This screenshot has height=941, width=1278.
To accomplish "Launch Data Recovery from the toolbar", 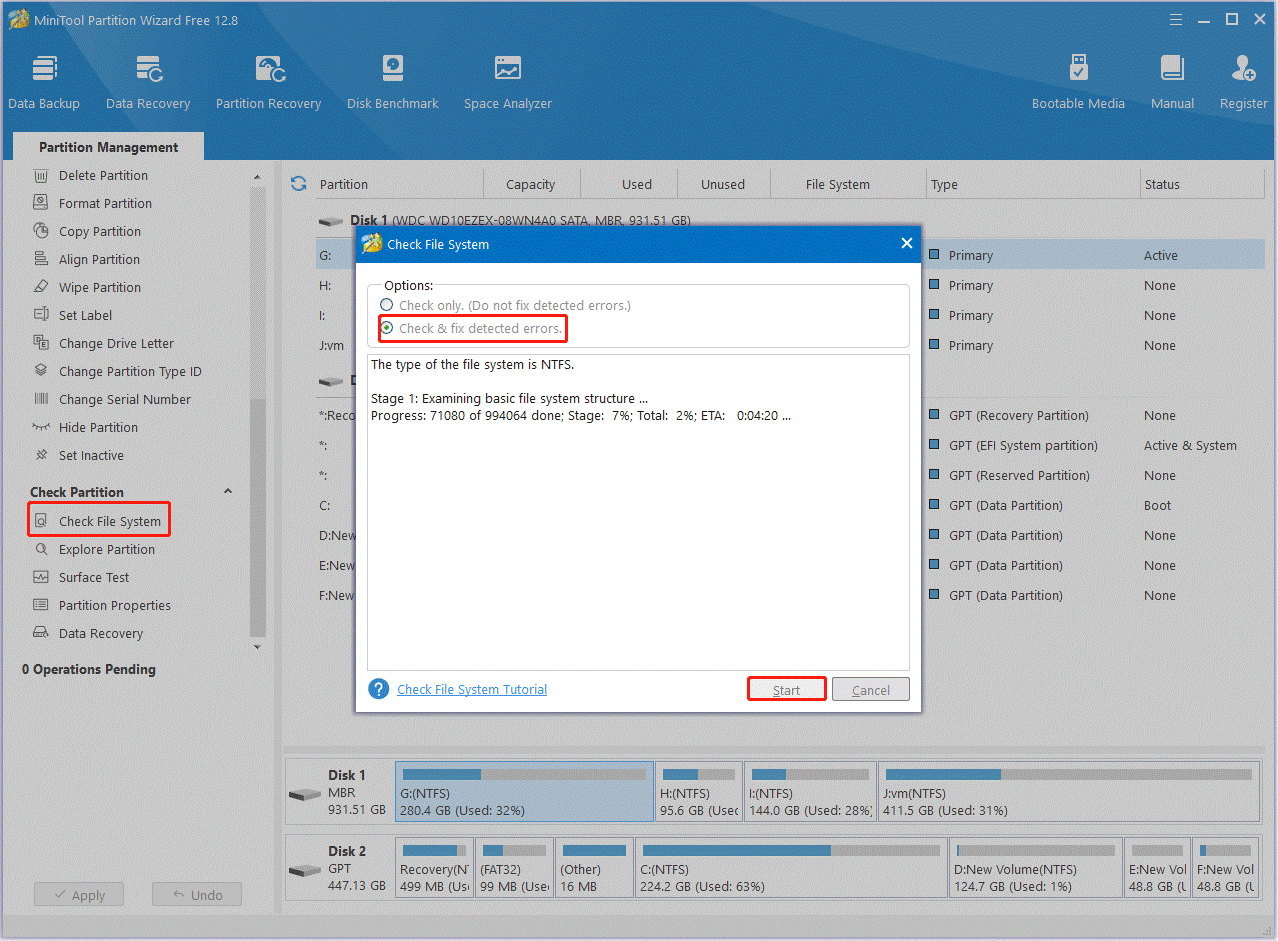I will [148, 80].
